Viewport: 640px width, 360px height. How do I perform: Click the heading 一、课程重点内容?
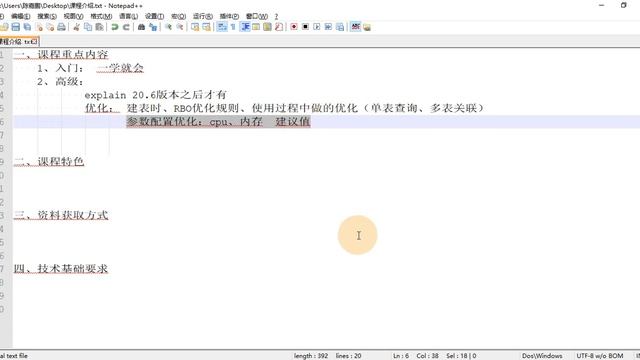[61, 54]
